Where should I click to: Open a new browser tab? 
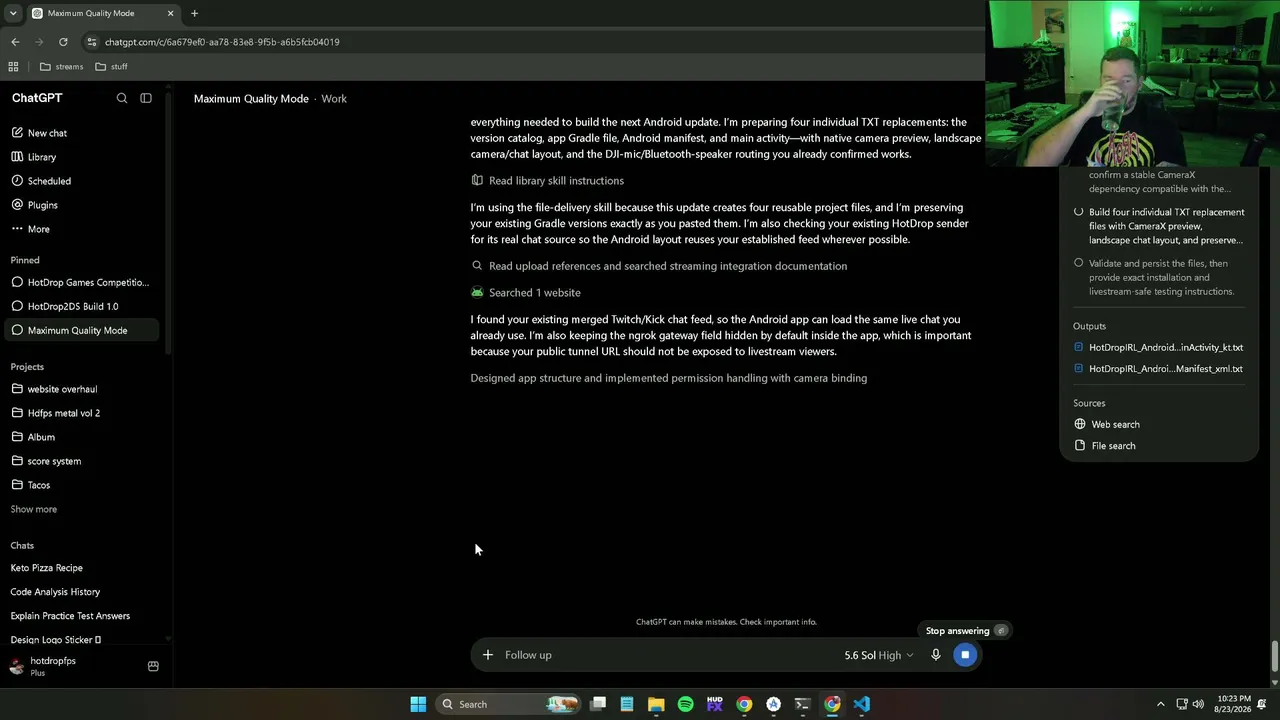click(194, 13)
